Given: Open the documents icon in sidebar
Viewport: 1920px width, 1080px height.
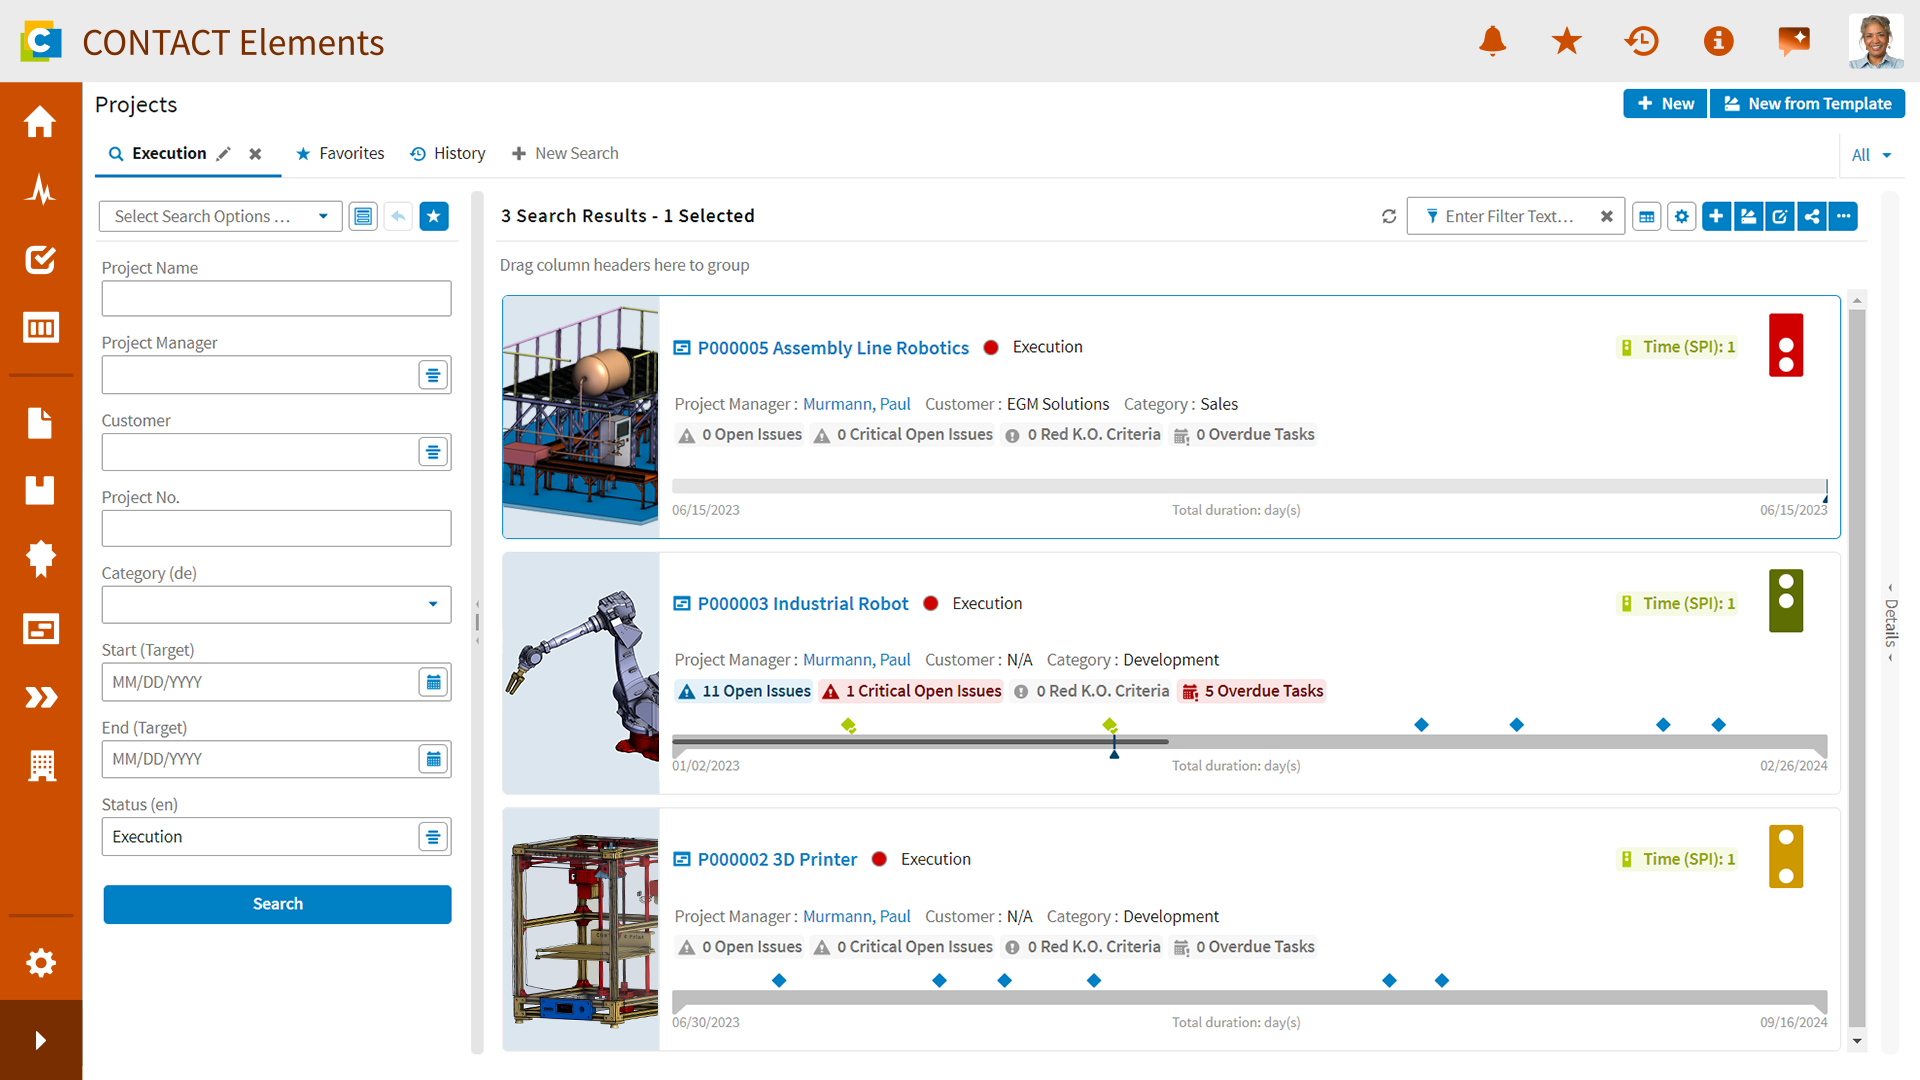Looking at the screenshot, I should pyautogui.click(x=40, y=423).
